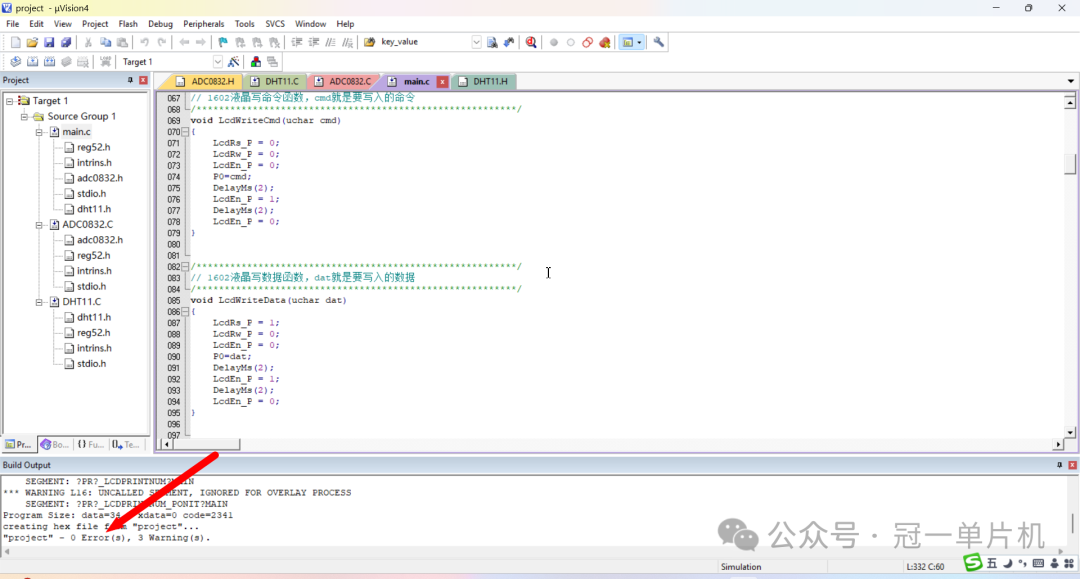This screenshot has width=1080, height=579.
Task: Click the Incremental Find binoculars icon
Action: tap(508, 42)
